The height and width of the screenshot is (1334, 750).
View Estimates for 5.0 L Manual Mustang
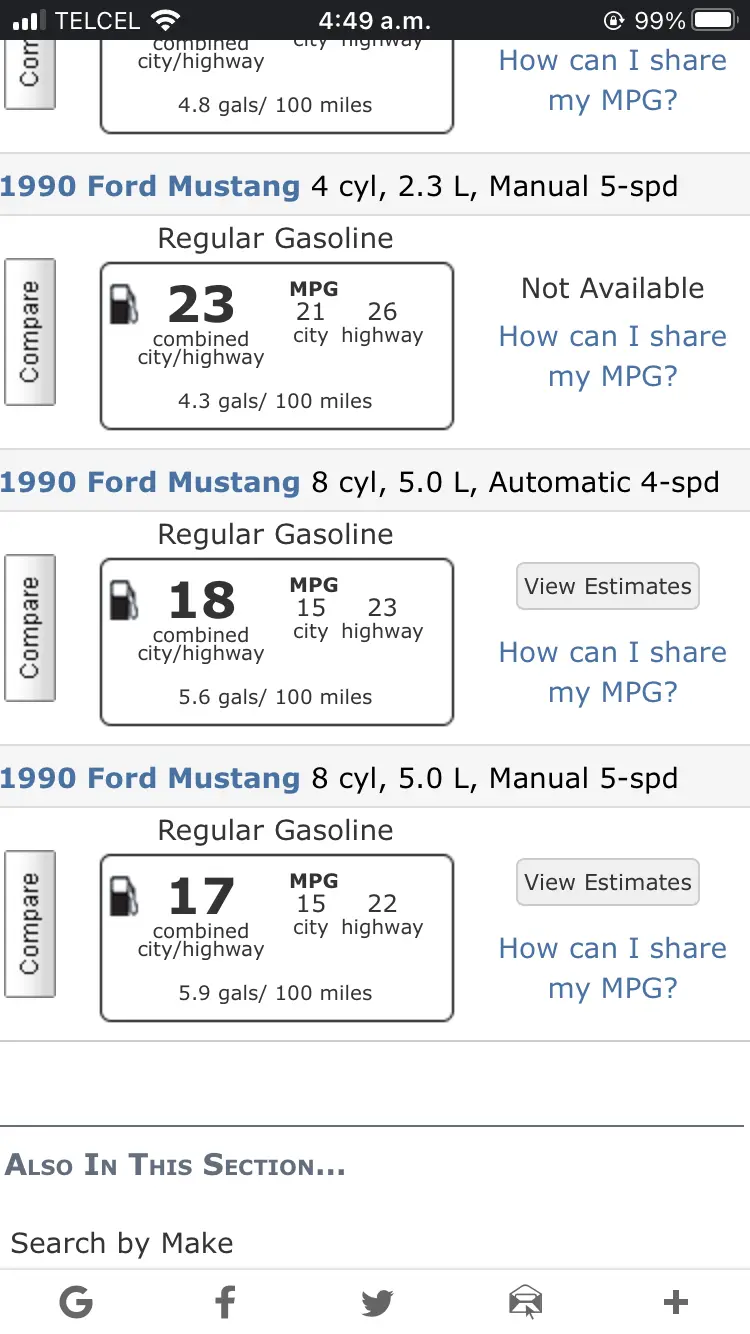click(608, 882)
